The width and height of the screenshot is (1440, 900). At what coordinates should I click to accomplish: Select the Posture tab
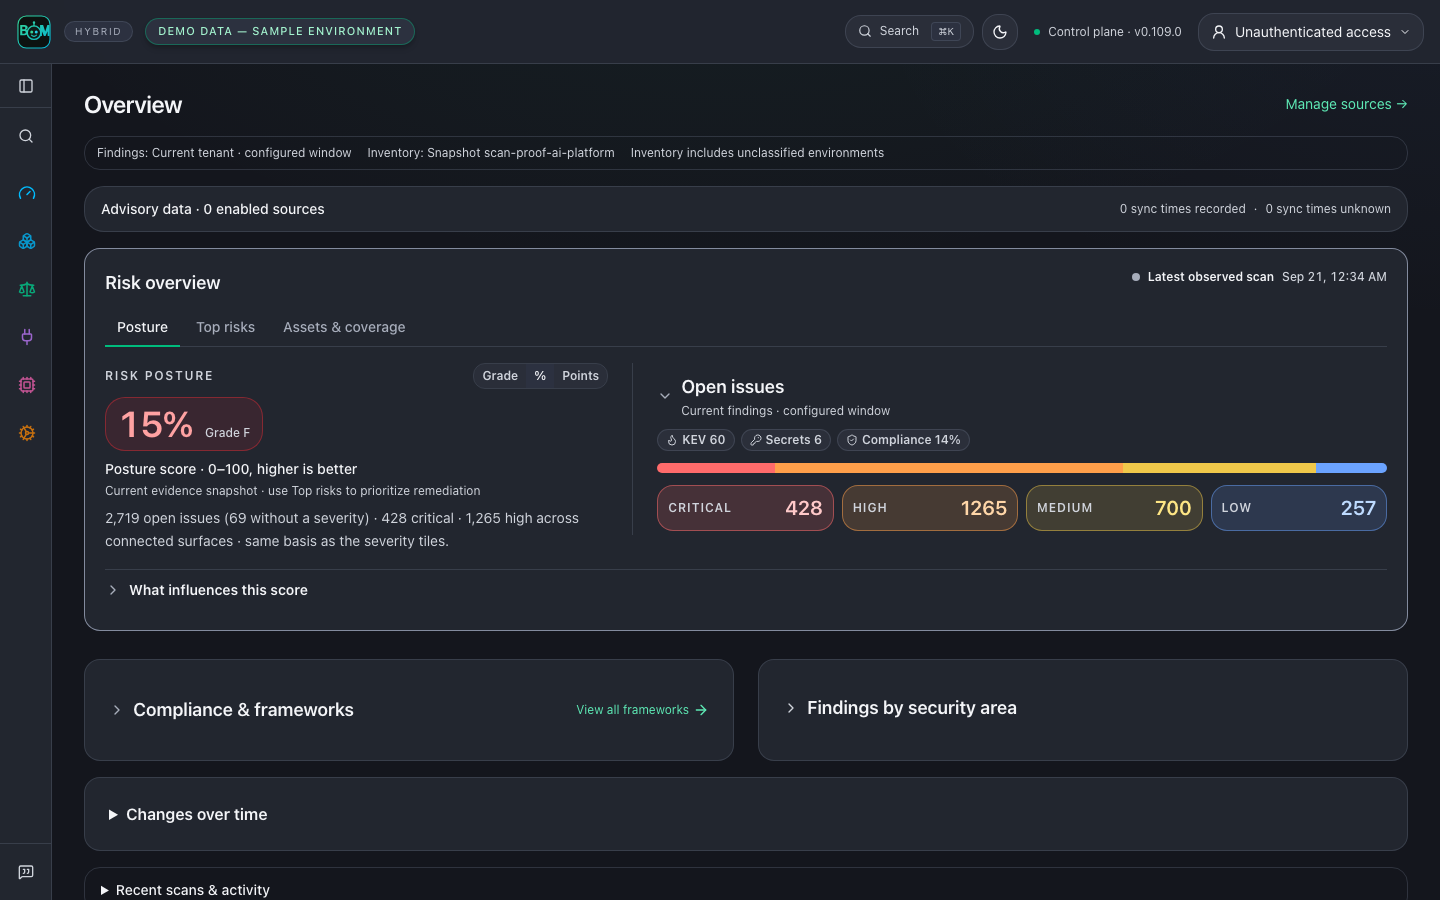(x=142, y=327)
